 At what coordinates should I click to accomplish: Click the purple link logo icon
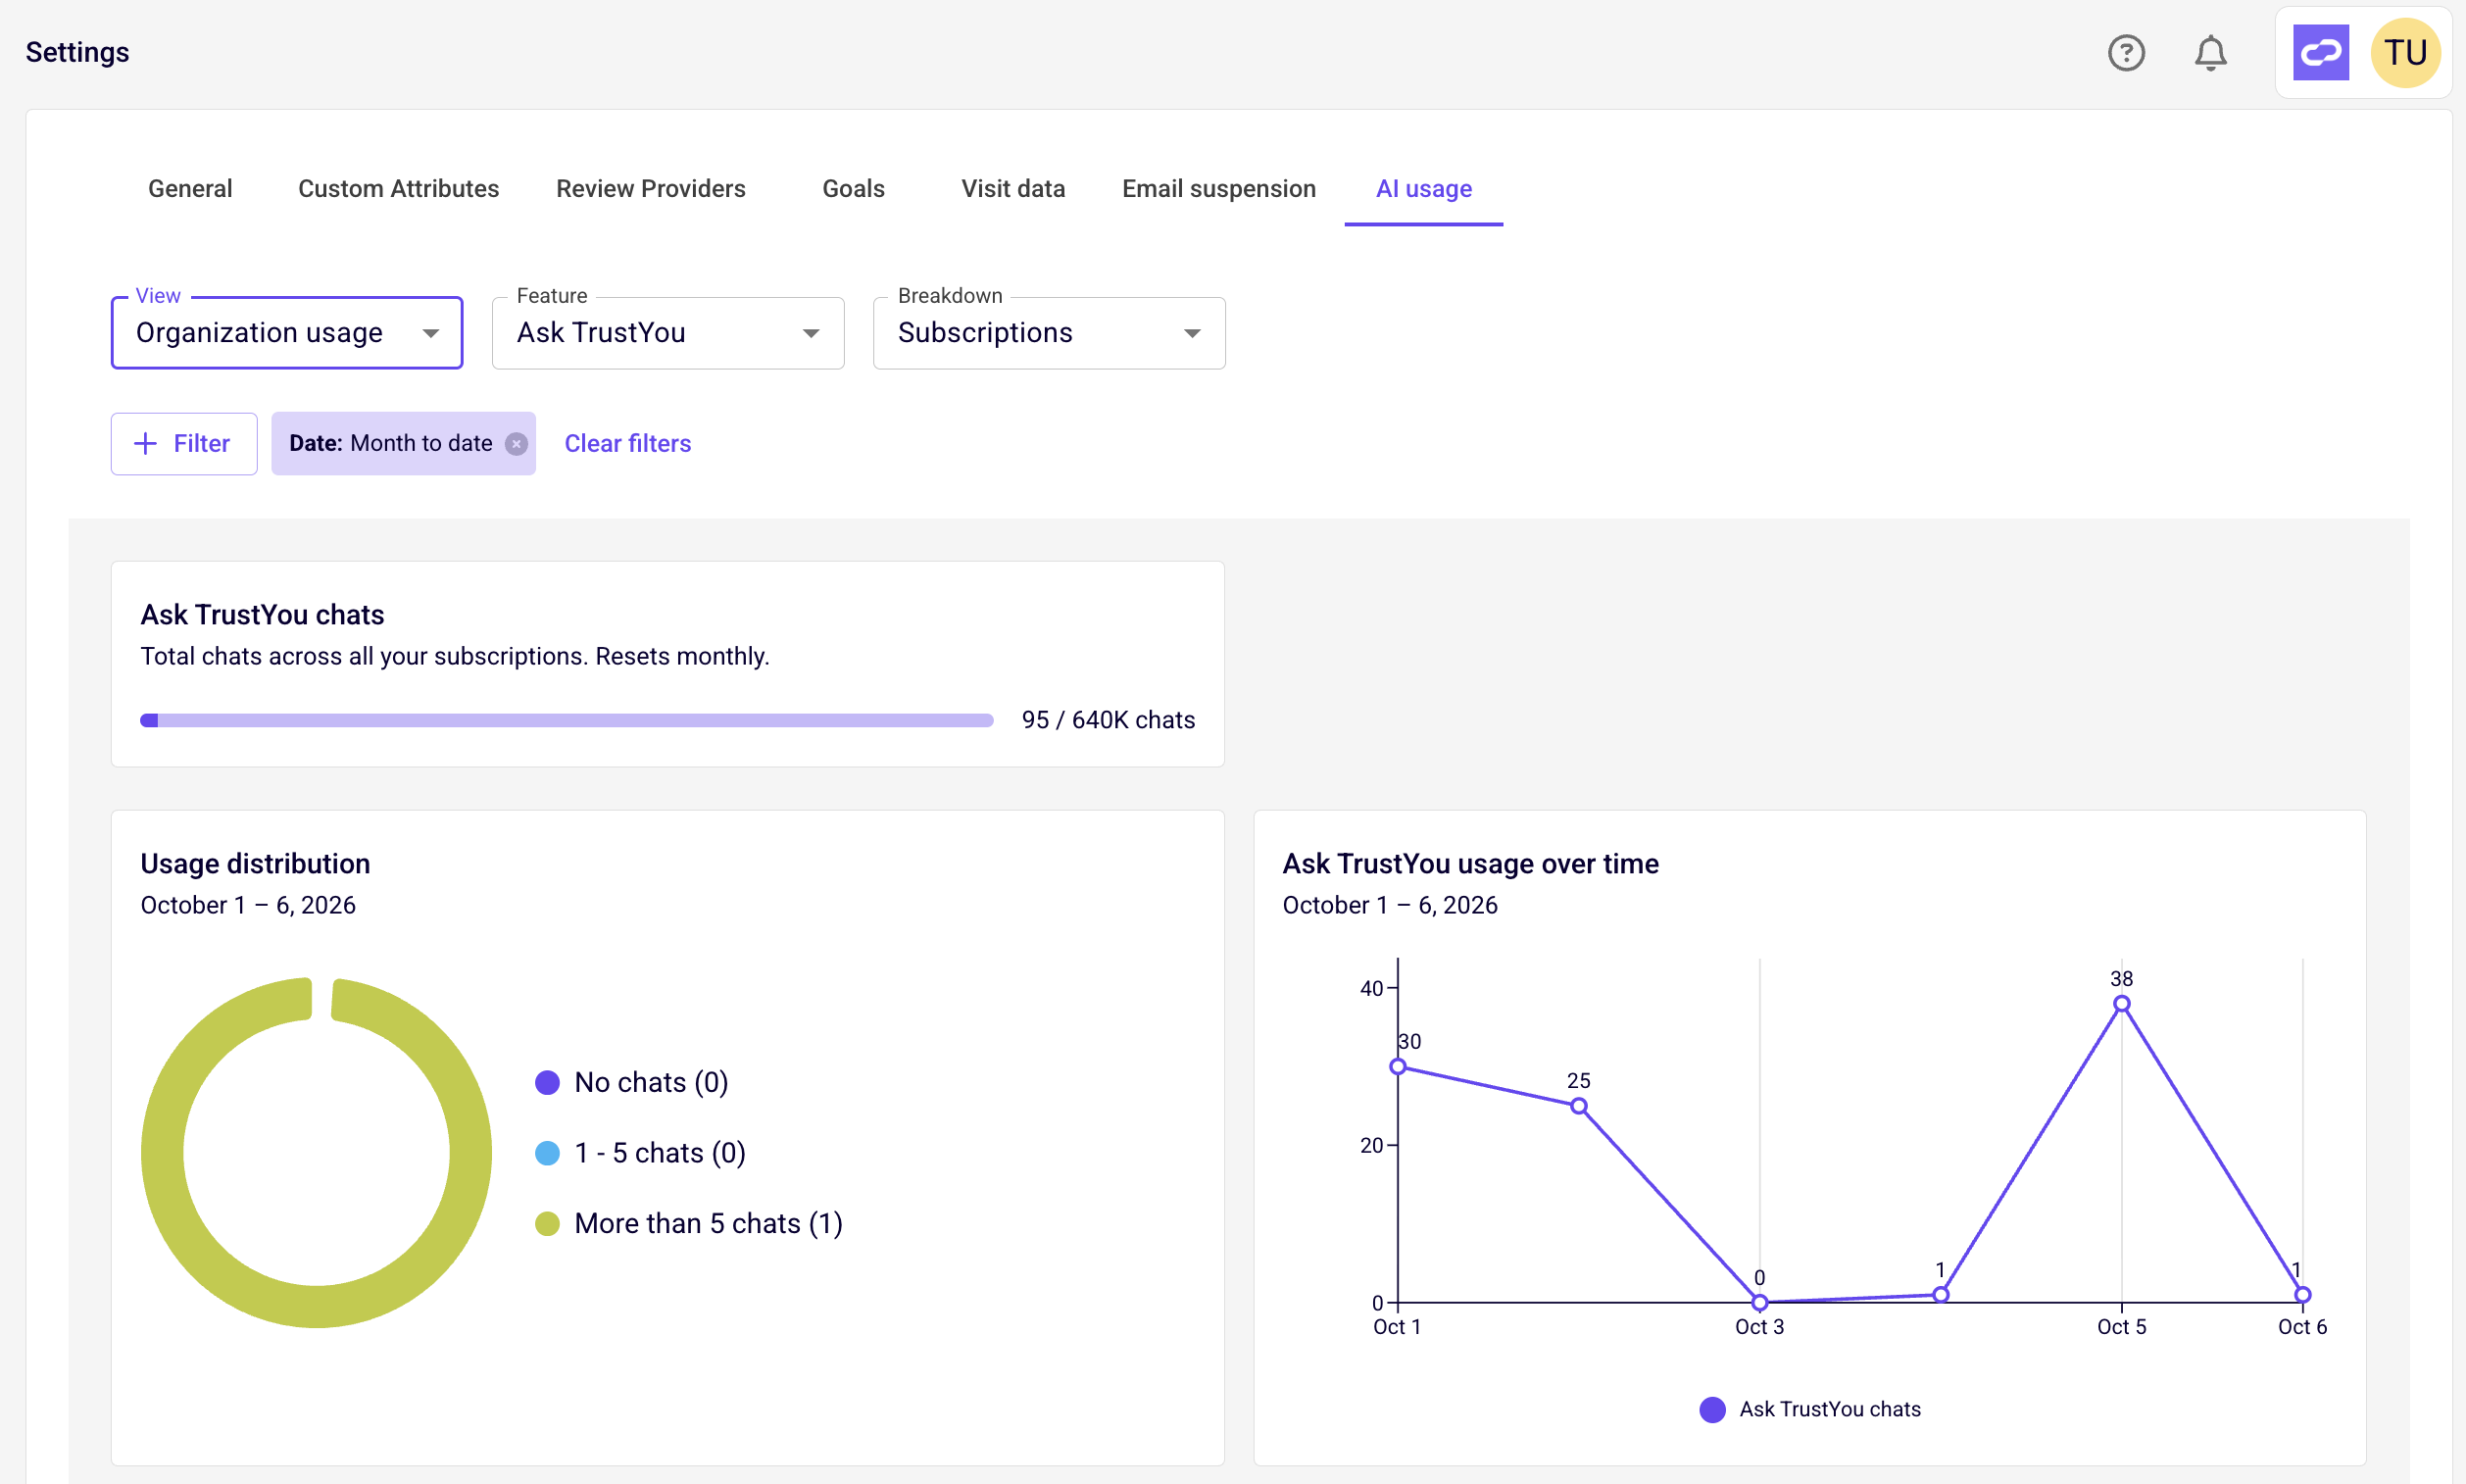pos(2320,52)
